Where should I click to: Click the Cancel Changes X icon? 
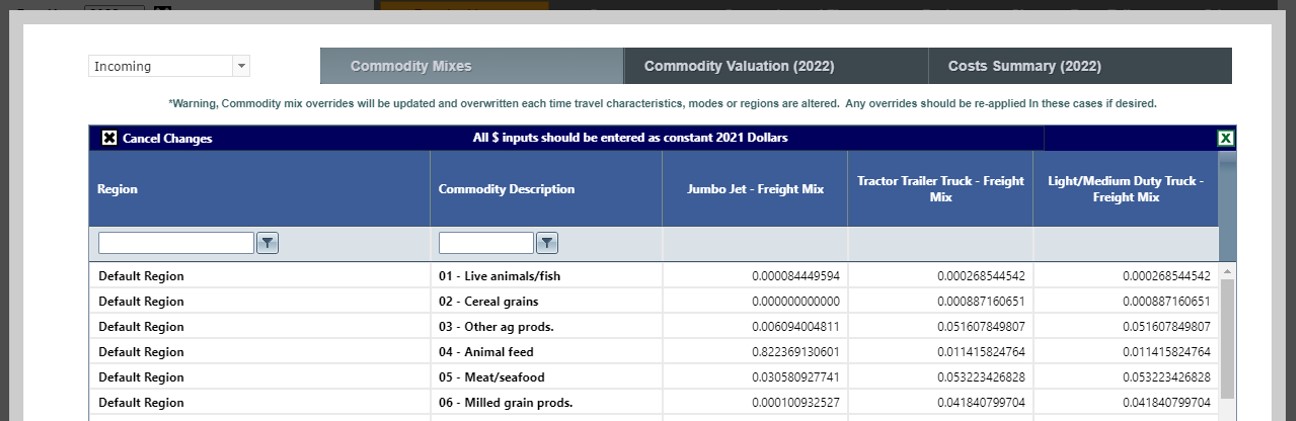[x=110, y=138]
